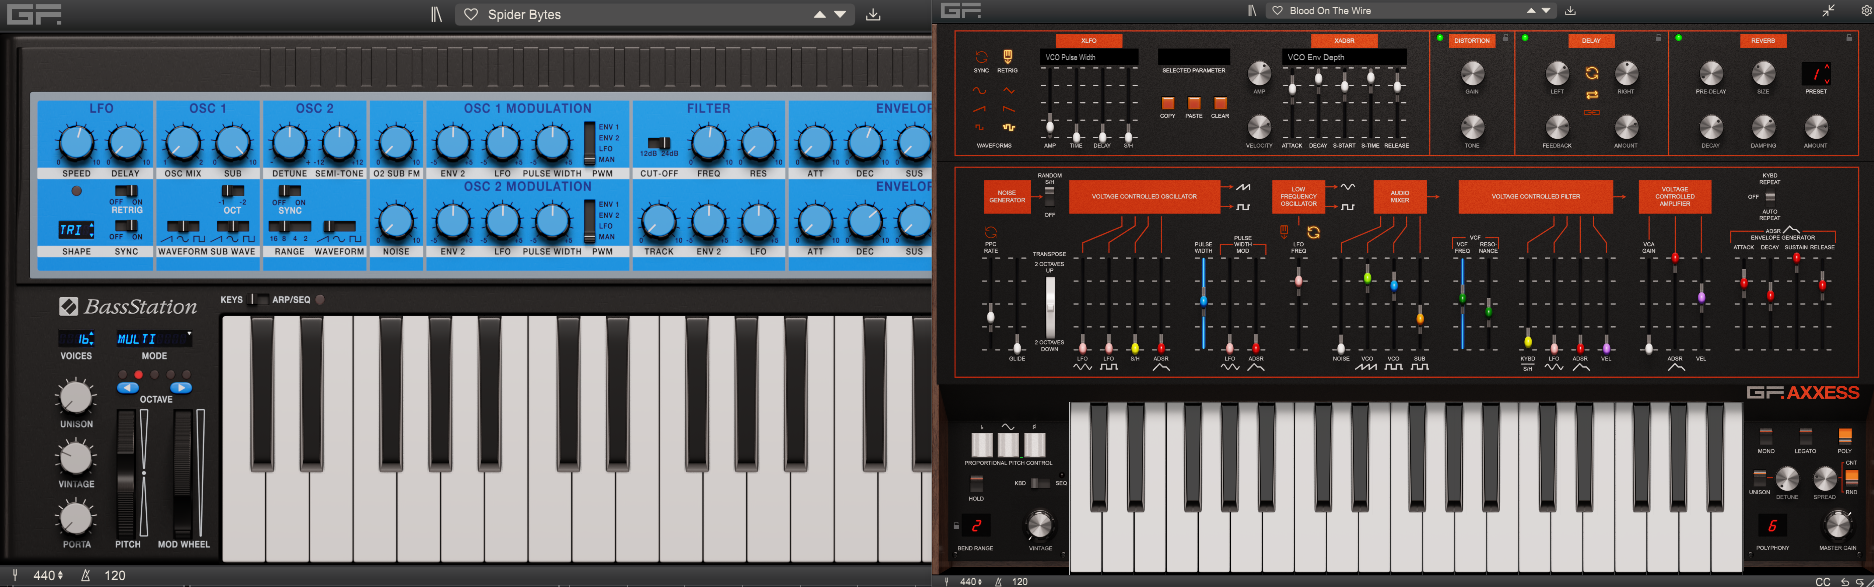This screenshot has width=1874, height=587.
Task: Save the BassStation preset with download icon
Action: [873, 14]
